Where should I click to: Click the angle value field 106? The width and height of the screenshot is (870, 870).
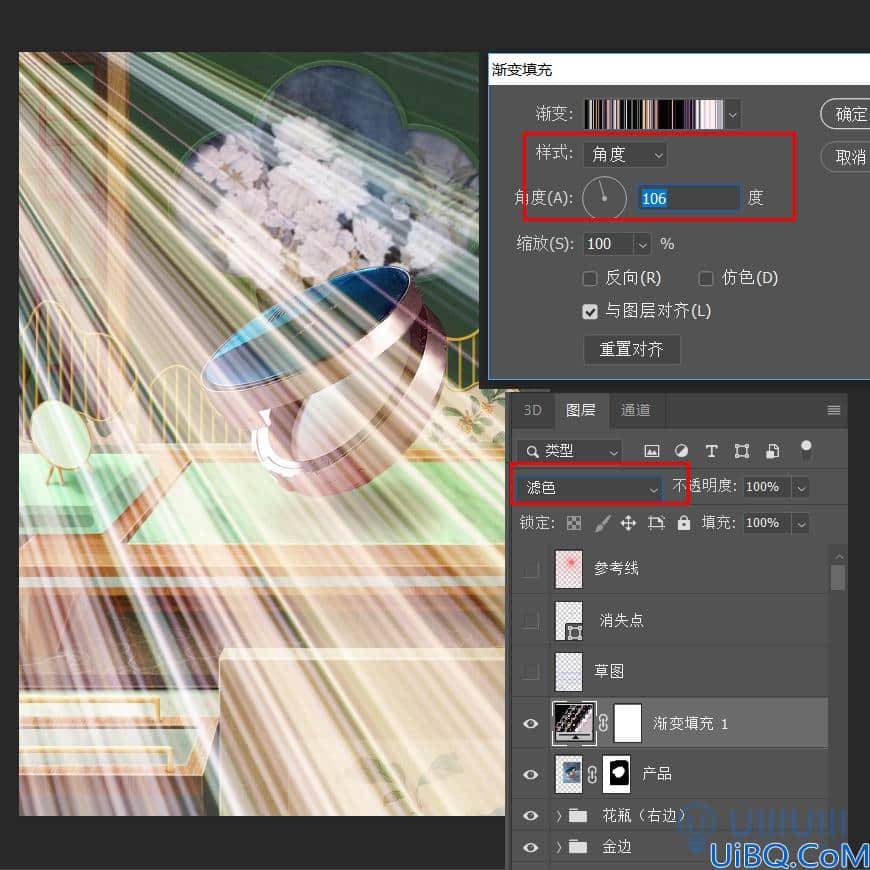pos(689,198)
